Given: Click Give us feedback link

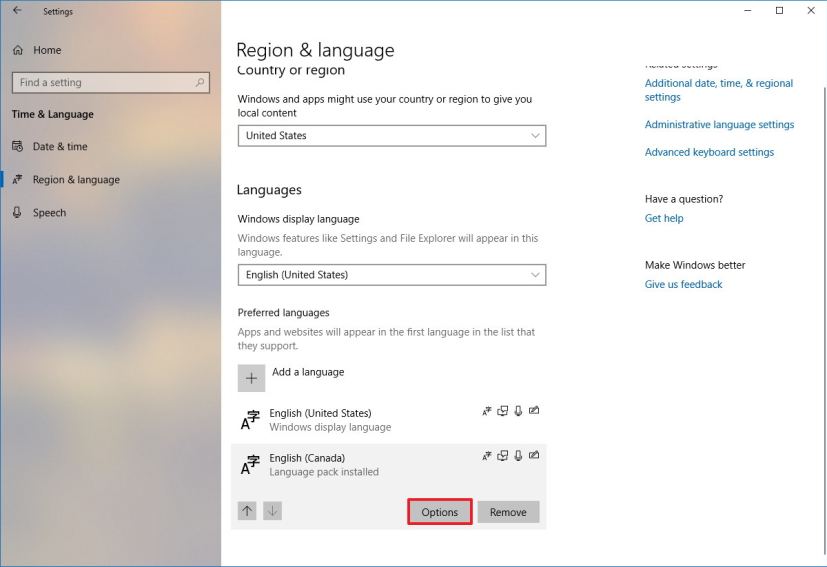Looking at the screenshot, I should (684, 284).
